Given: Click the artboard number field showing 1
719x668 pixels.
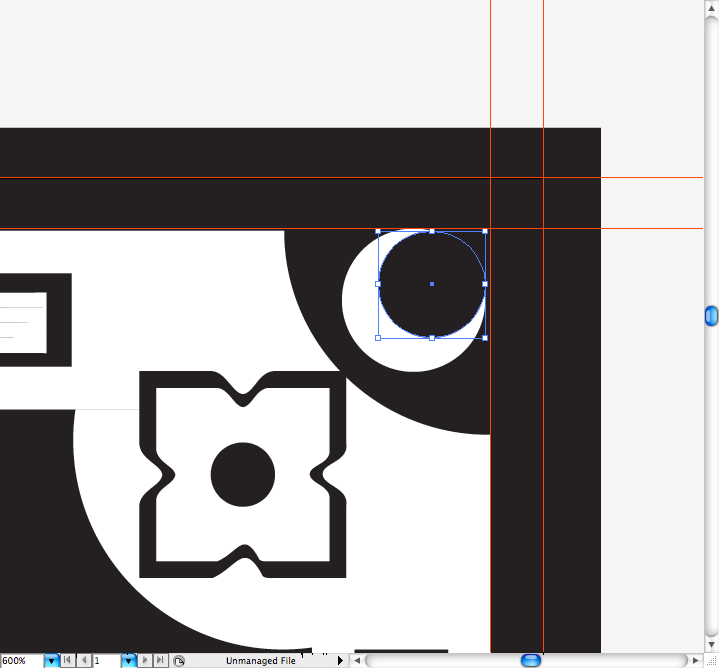Looking at the screenshot, I should click(x=106, y=661).
